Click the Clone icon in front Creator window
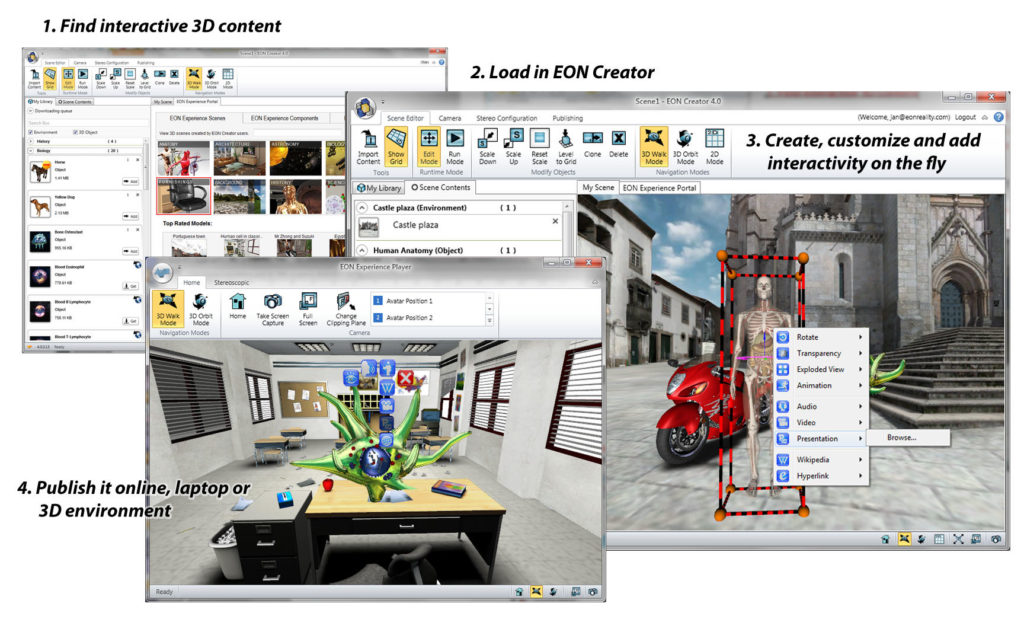 coord(592,146)
